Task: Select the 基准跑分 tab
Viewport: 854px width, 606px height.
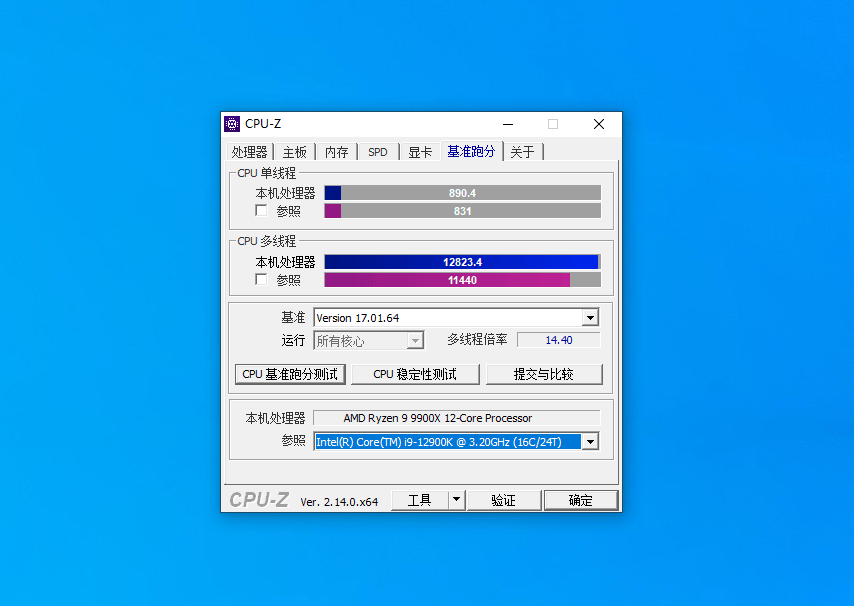Action: pyautogui.click(x=471, y=151)
